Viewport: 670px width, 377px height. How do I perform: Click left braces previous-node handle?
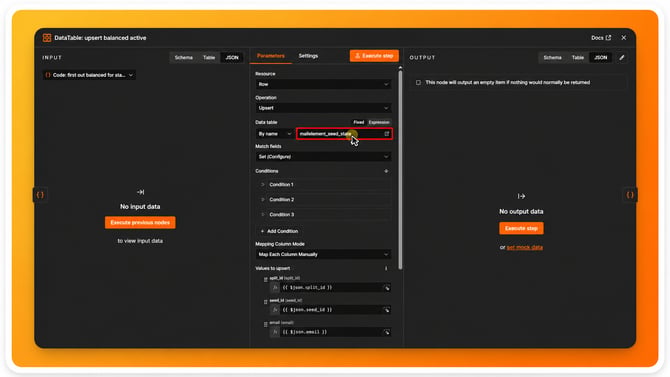pos(40,195)
